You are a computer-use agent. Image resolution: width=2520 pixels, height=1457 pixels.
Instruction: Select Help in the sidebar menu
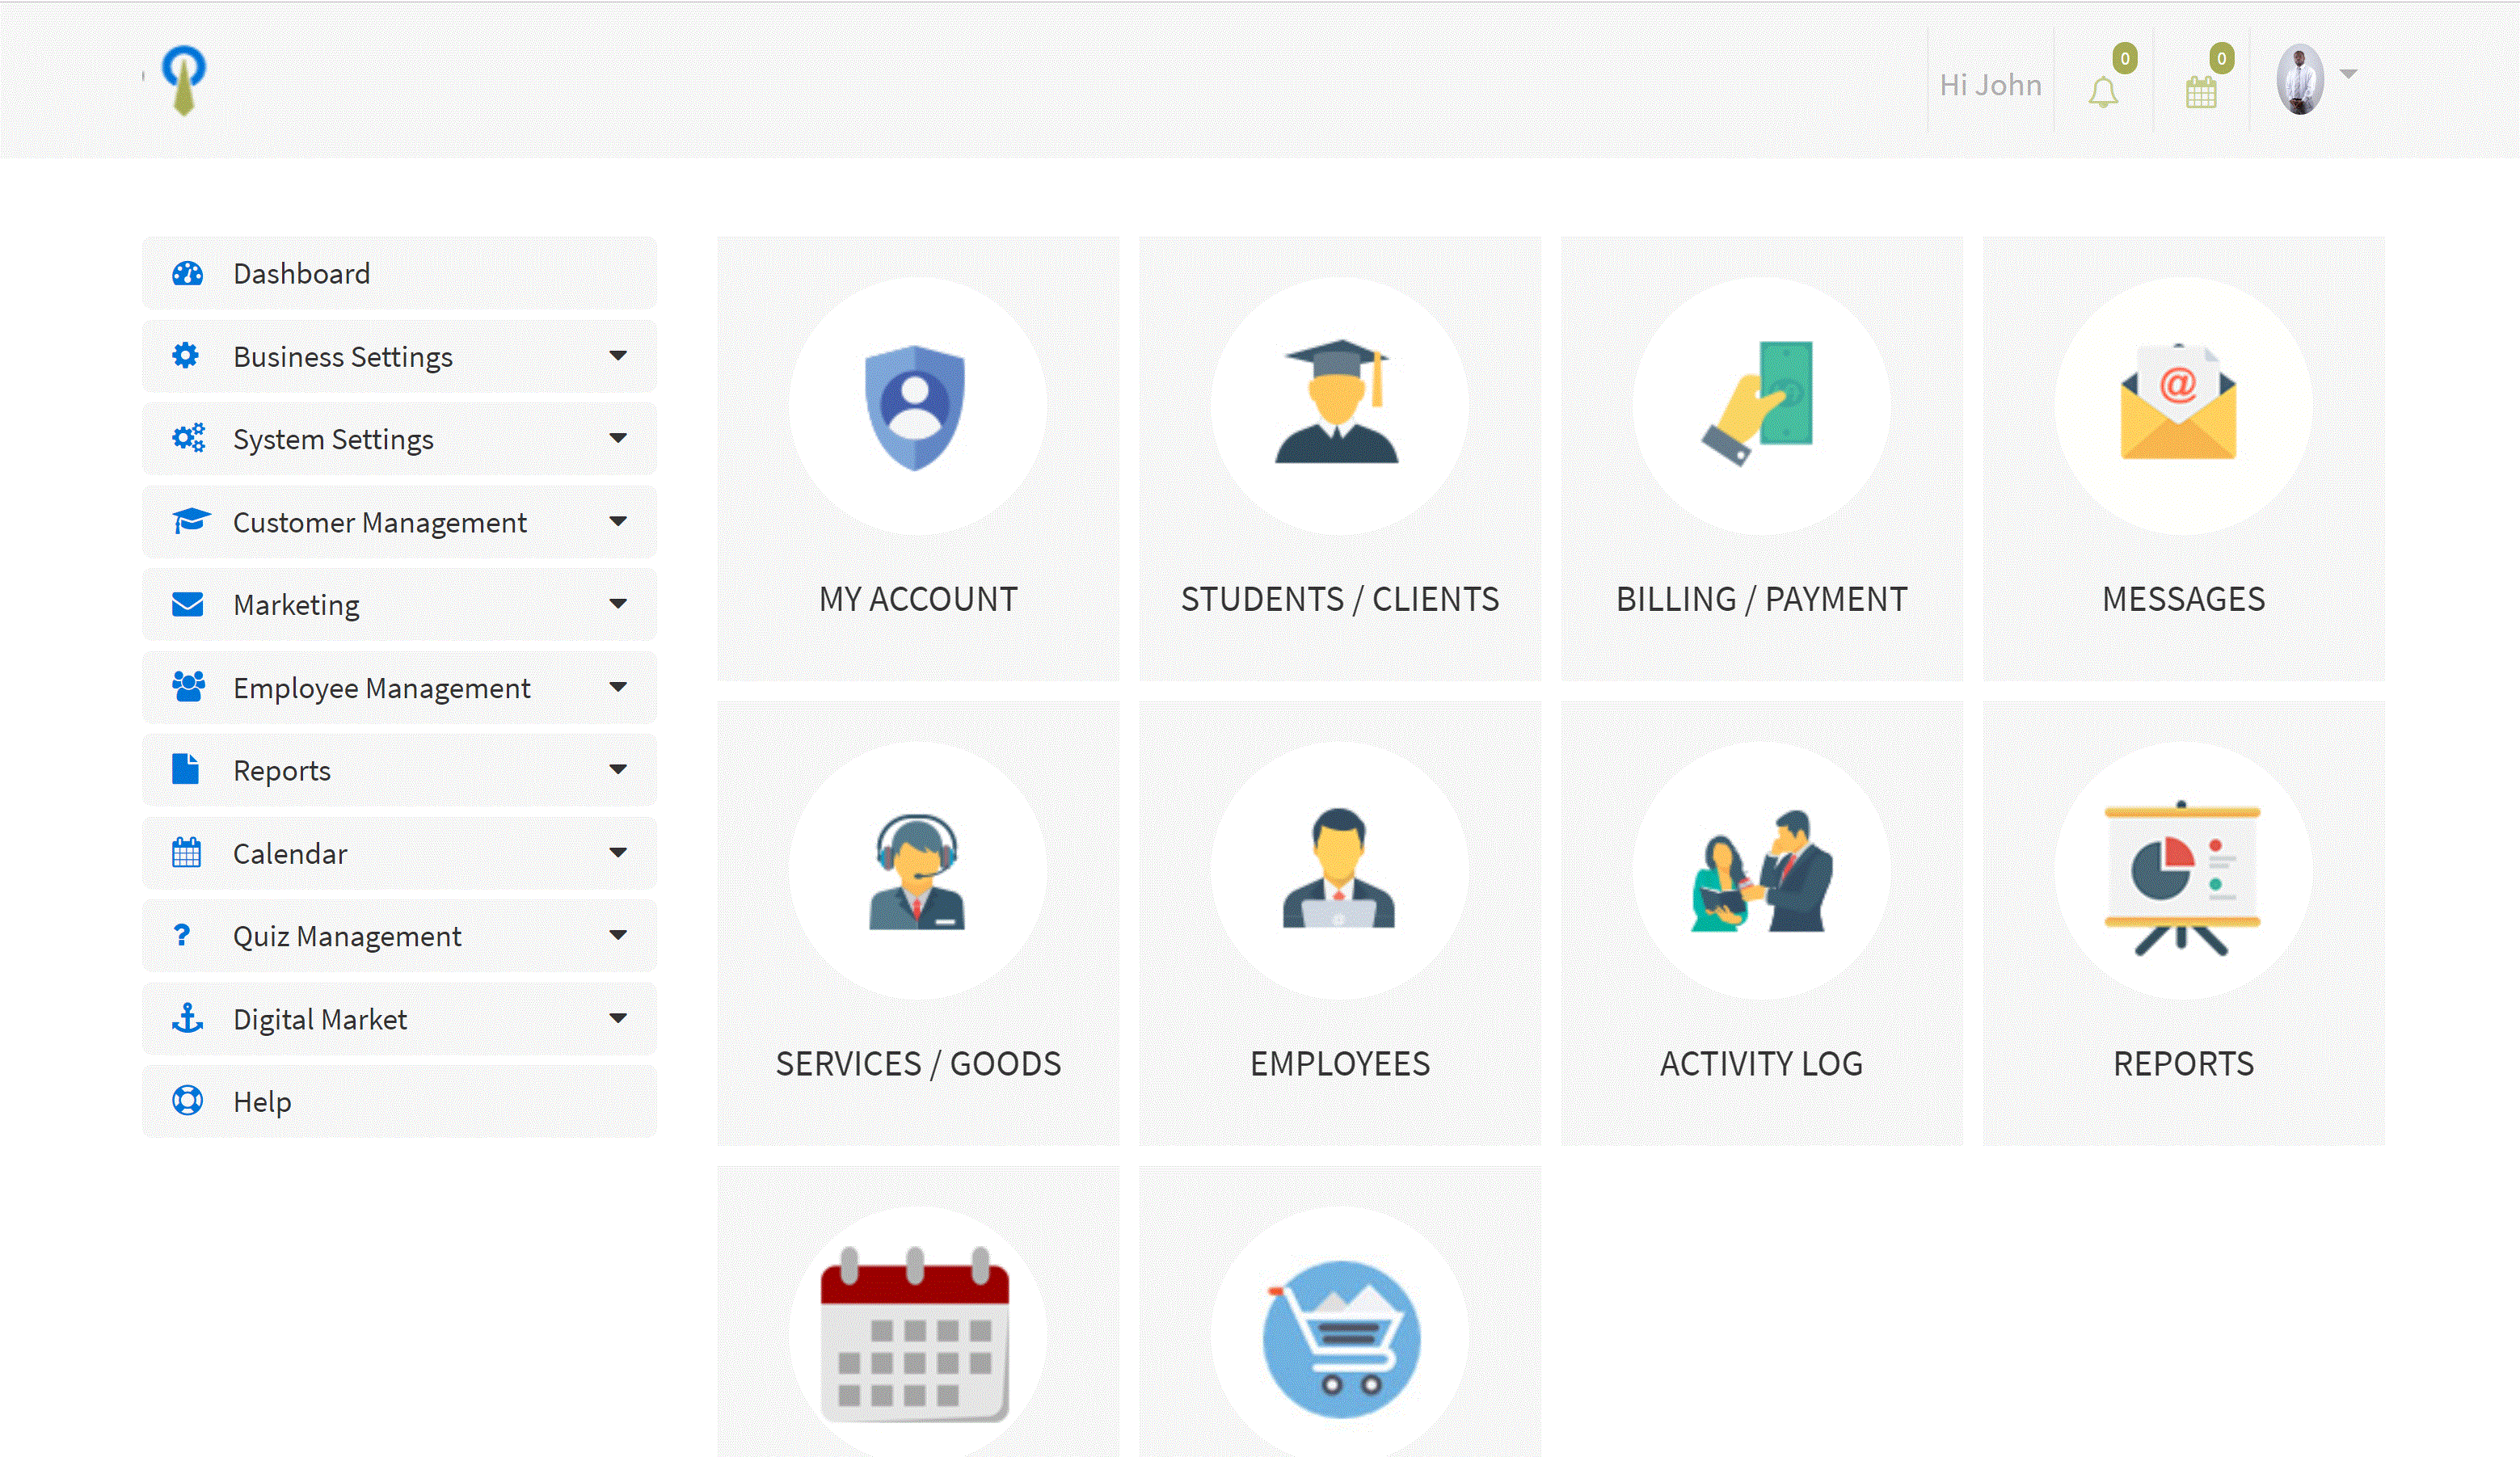coord(262,1101)
